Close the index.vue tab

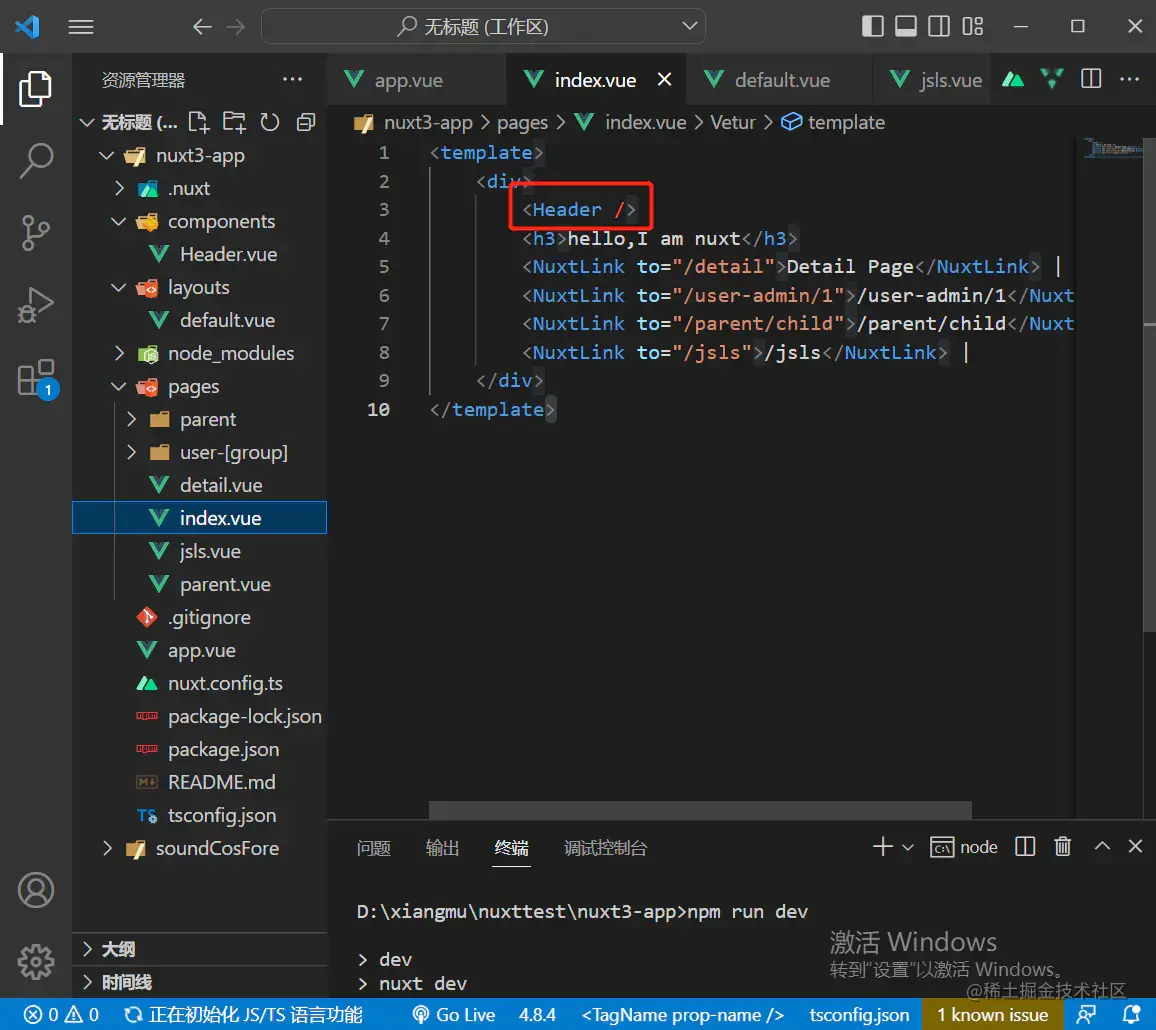click(x=664, y=79)
